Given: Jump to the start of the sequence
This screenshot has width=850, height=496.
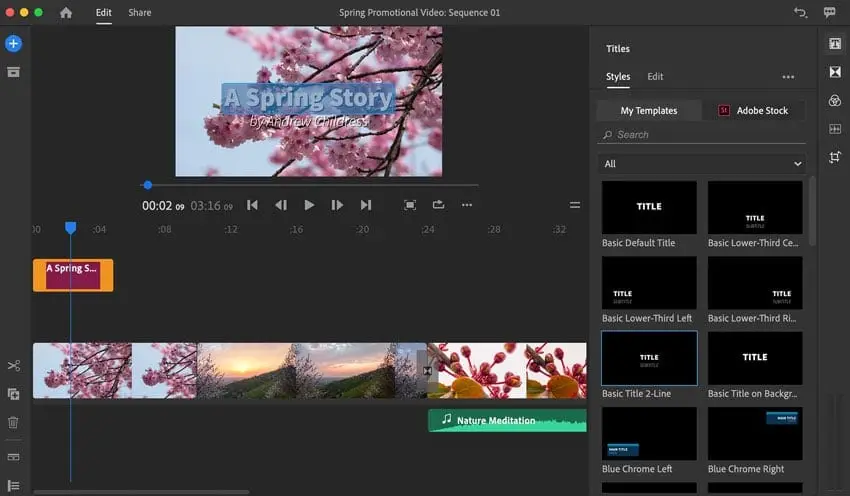Looking at the screenshot, I should click(x=253, y=205).
